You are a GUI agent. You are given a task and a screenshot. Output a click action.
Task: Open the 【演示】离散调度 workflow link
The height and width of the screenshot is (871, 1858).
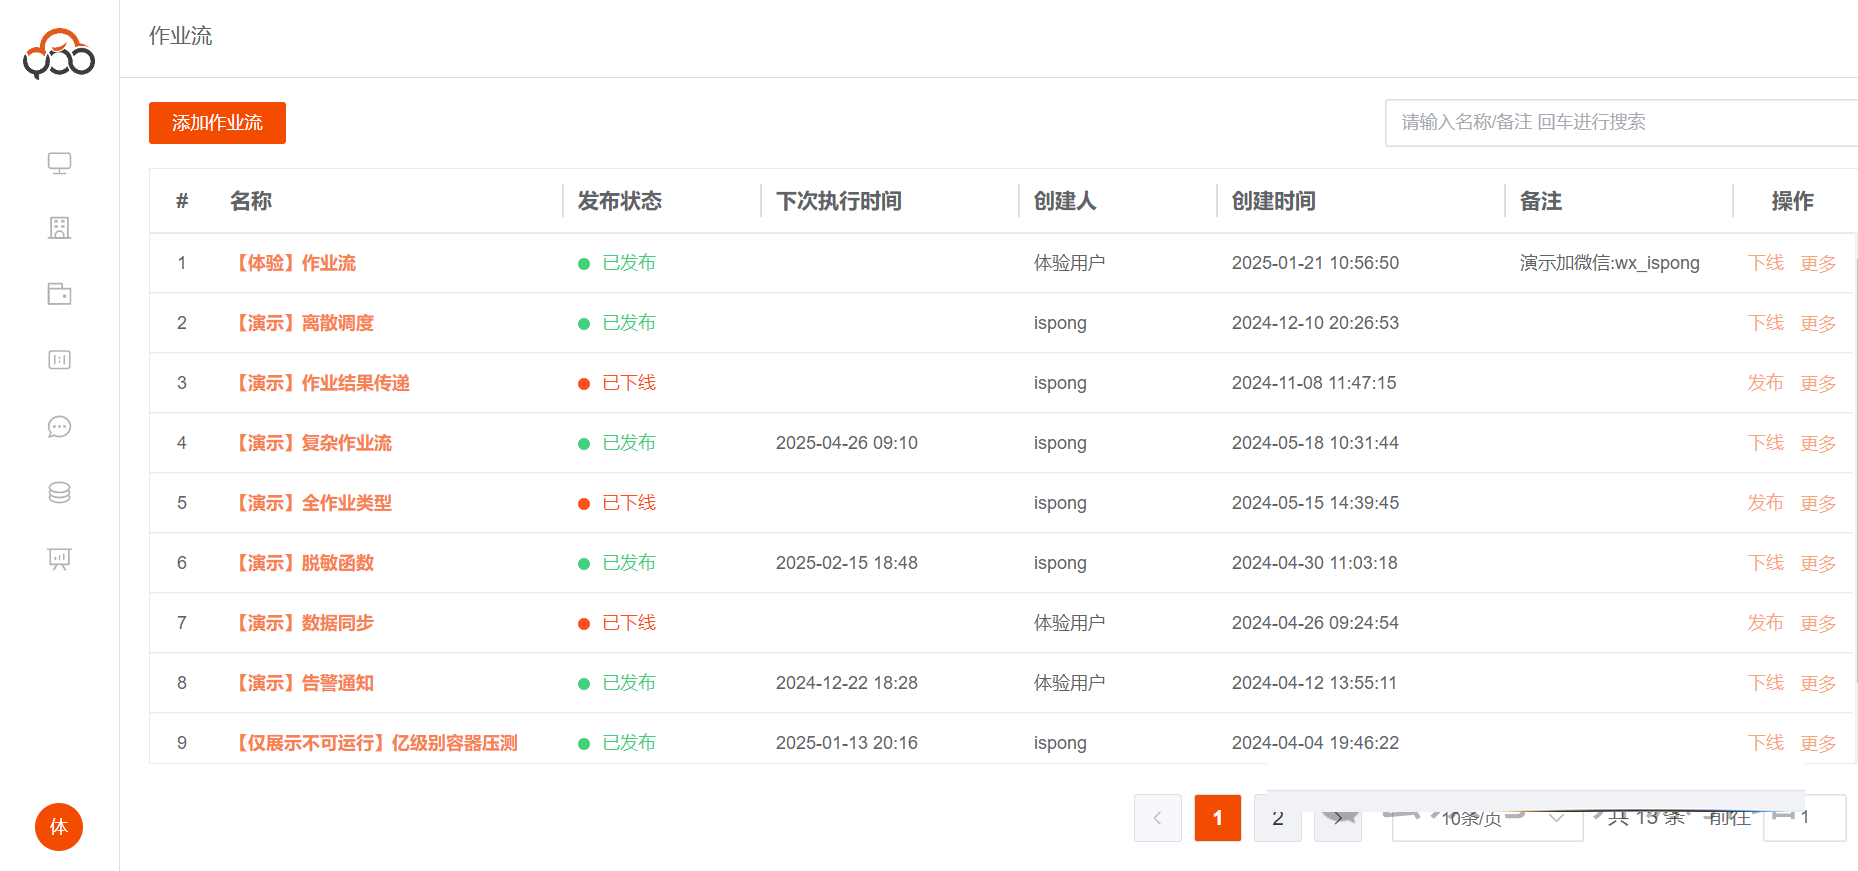coord(305,323)
